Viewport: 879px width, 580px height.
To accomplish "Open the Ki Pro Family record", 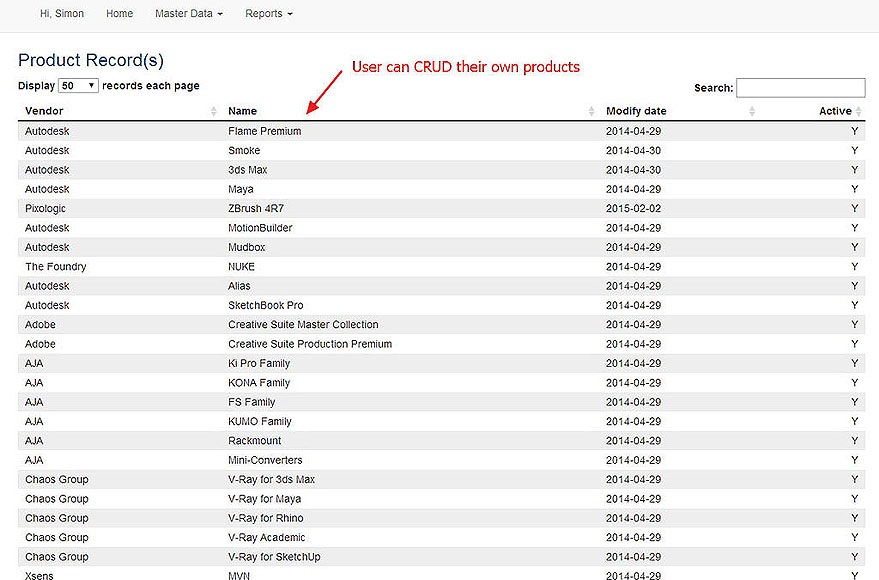I will [259, 364].
